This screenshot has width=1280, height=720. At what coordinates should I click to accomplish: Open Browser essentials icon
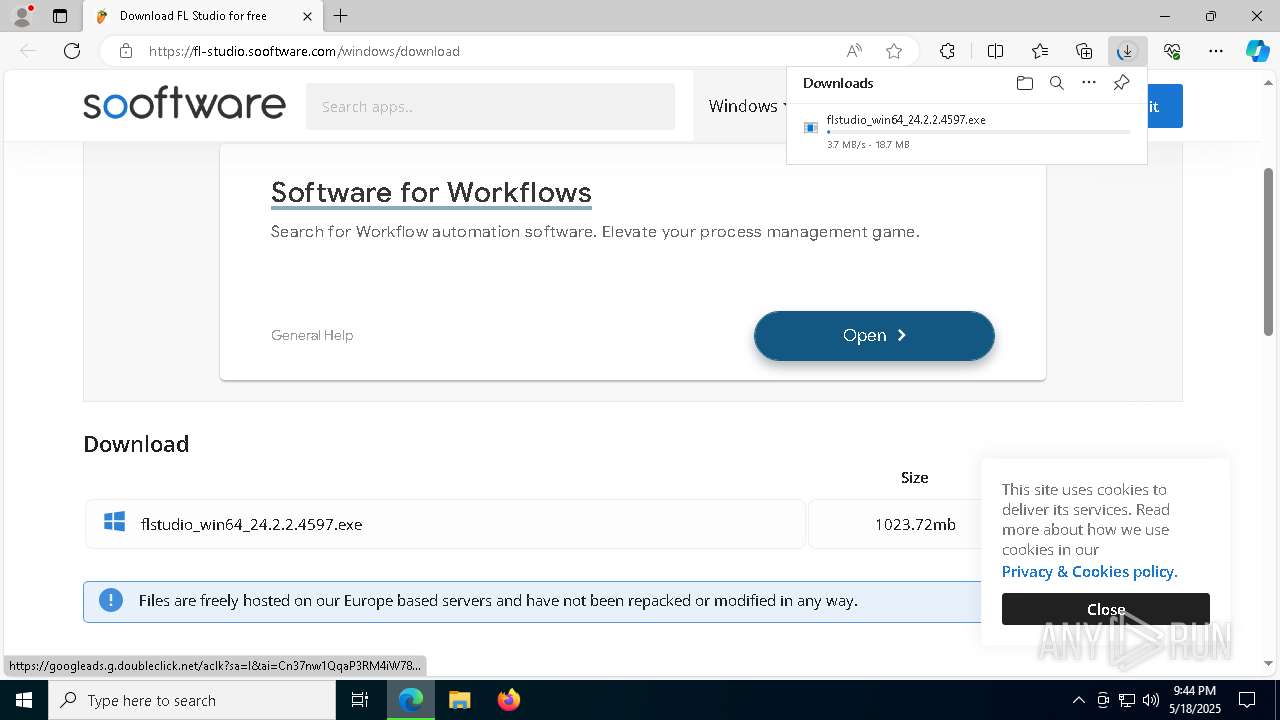(1172, 51)
